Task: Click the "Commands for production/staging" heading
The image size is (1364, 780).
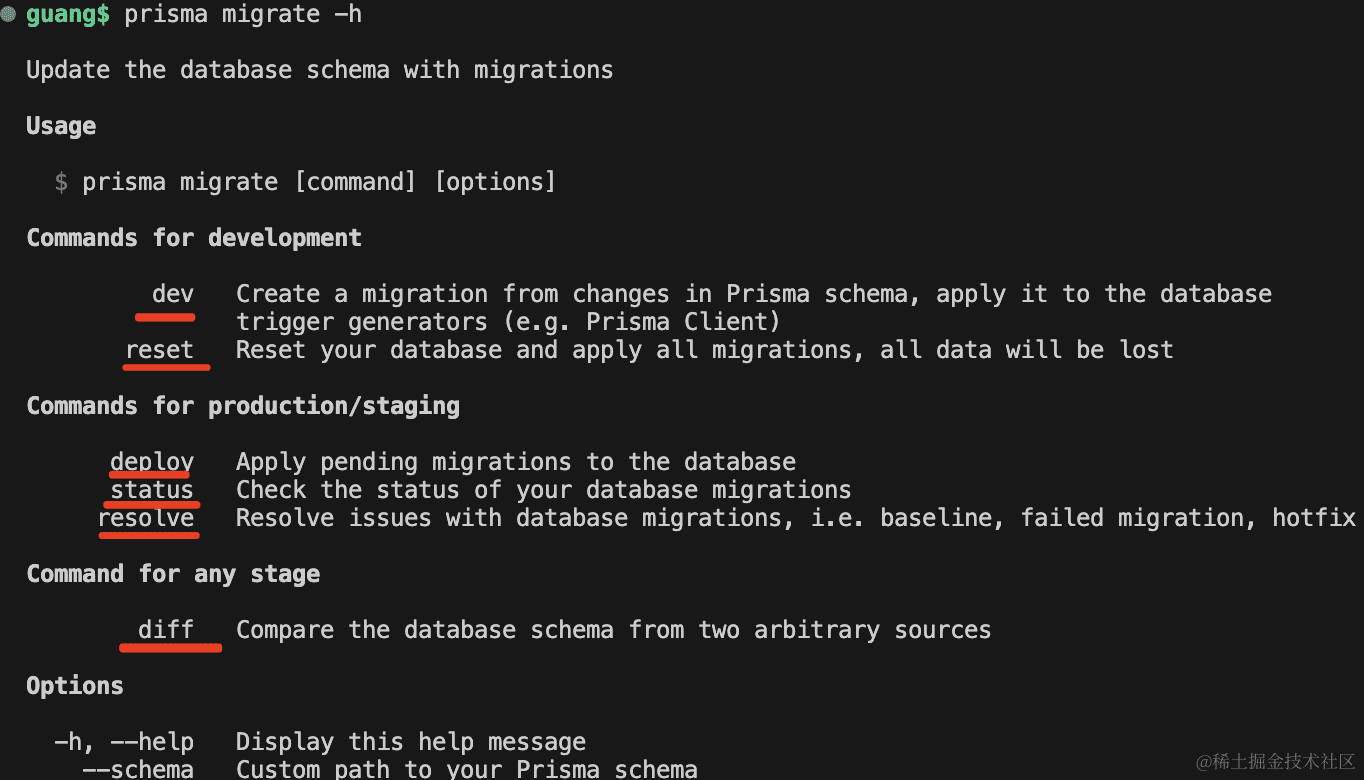Action: click(243, 406)
